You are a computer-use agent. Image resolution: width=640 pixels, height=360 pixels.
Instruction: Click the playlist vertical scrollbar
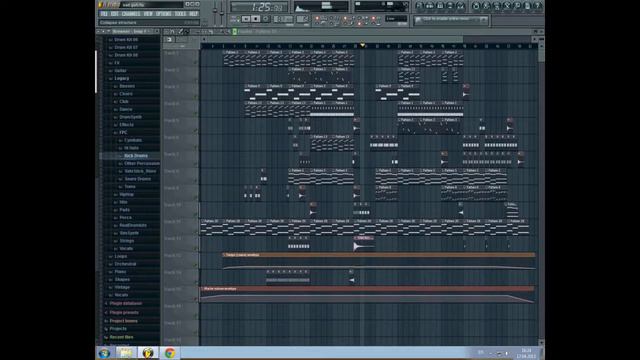point(541,192)
